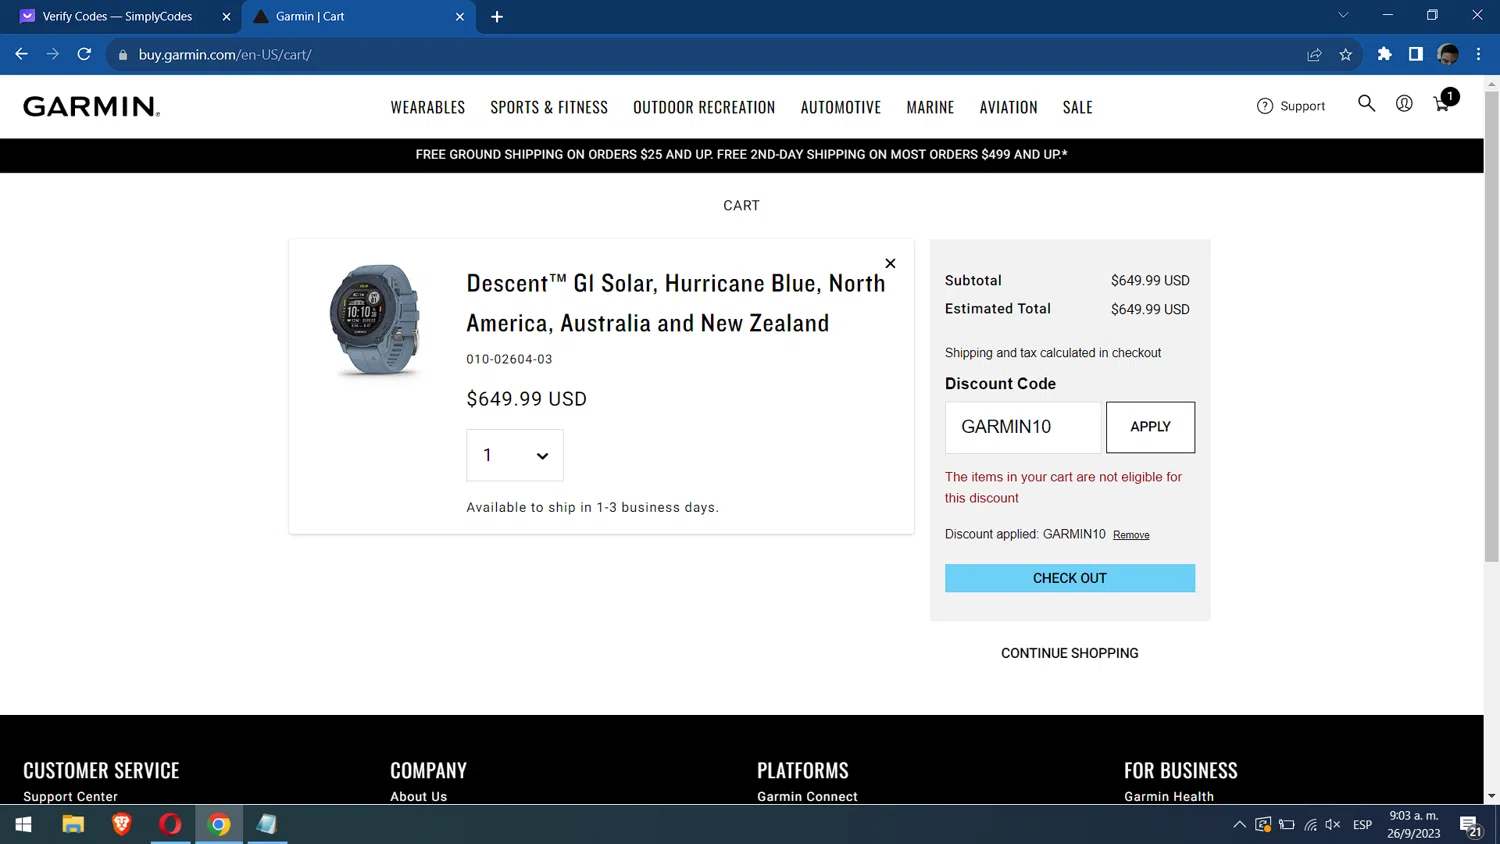1500x844 pixels.
Task: Open Chrome profile avatar
Action: click(x=1447, y=54)
